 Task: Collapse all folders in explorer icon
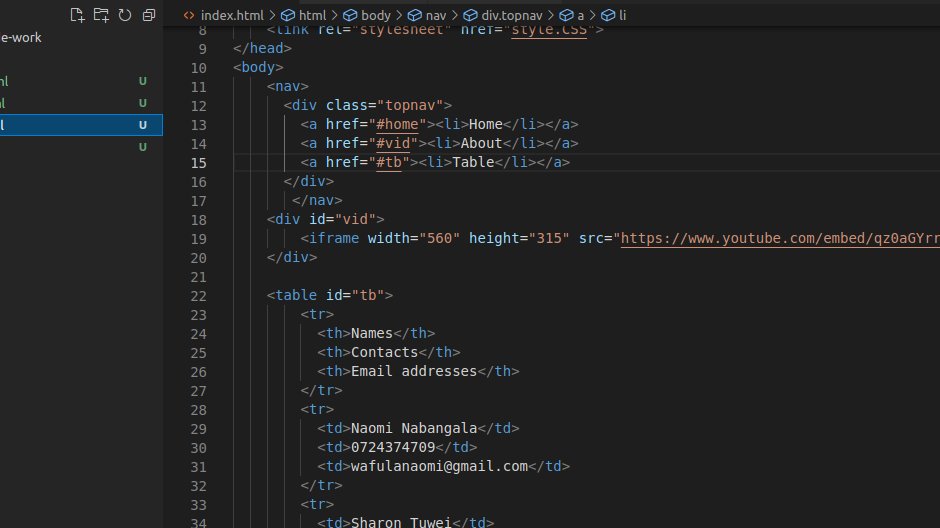pos(149,15)
